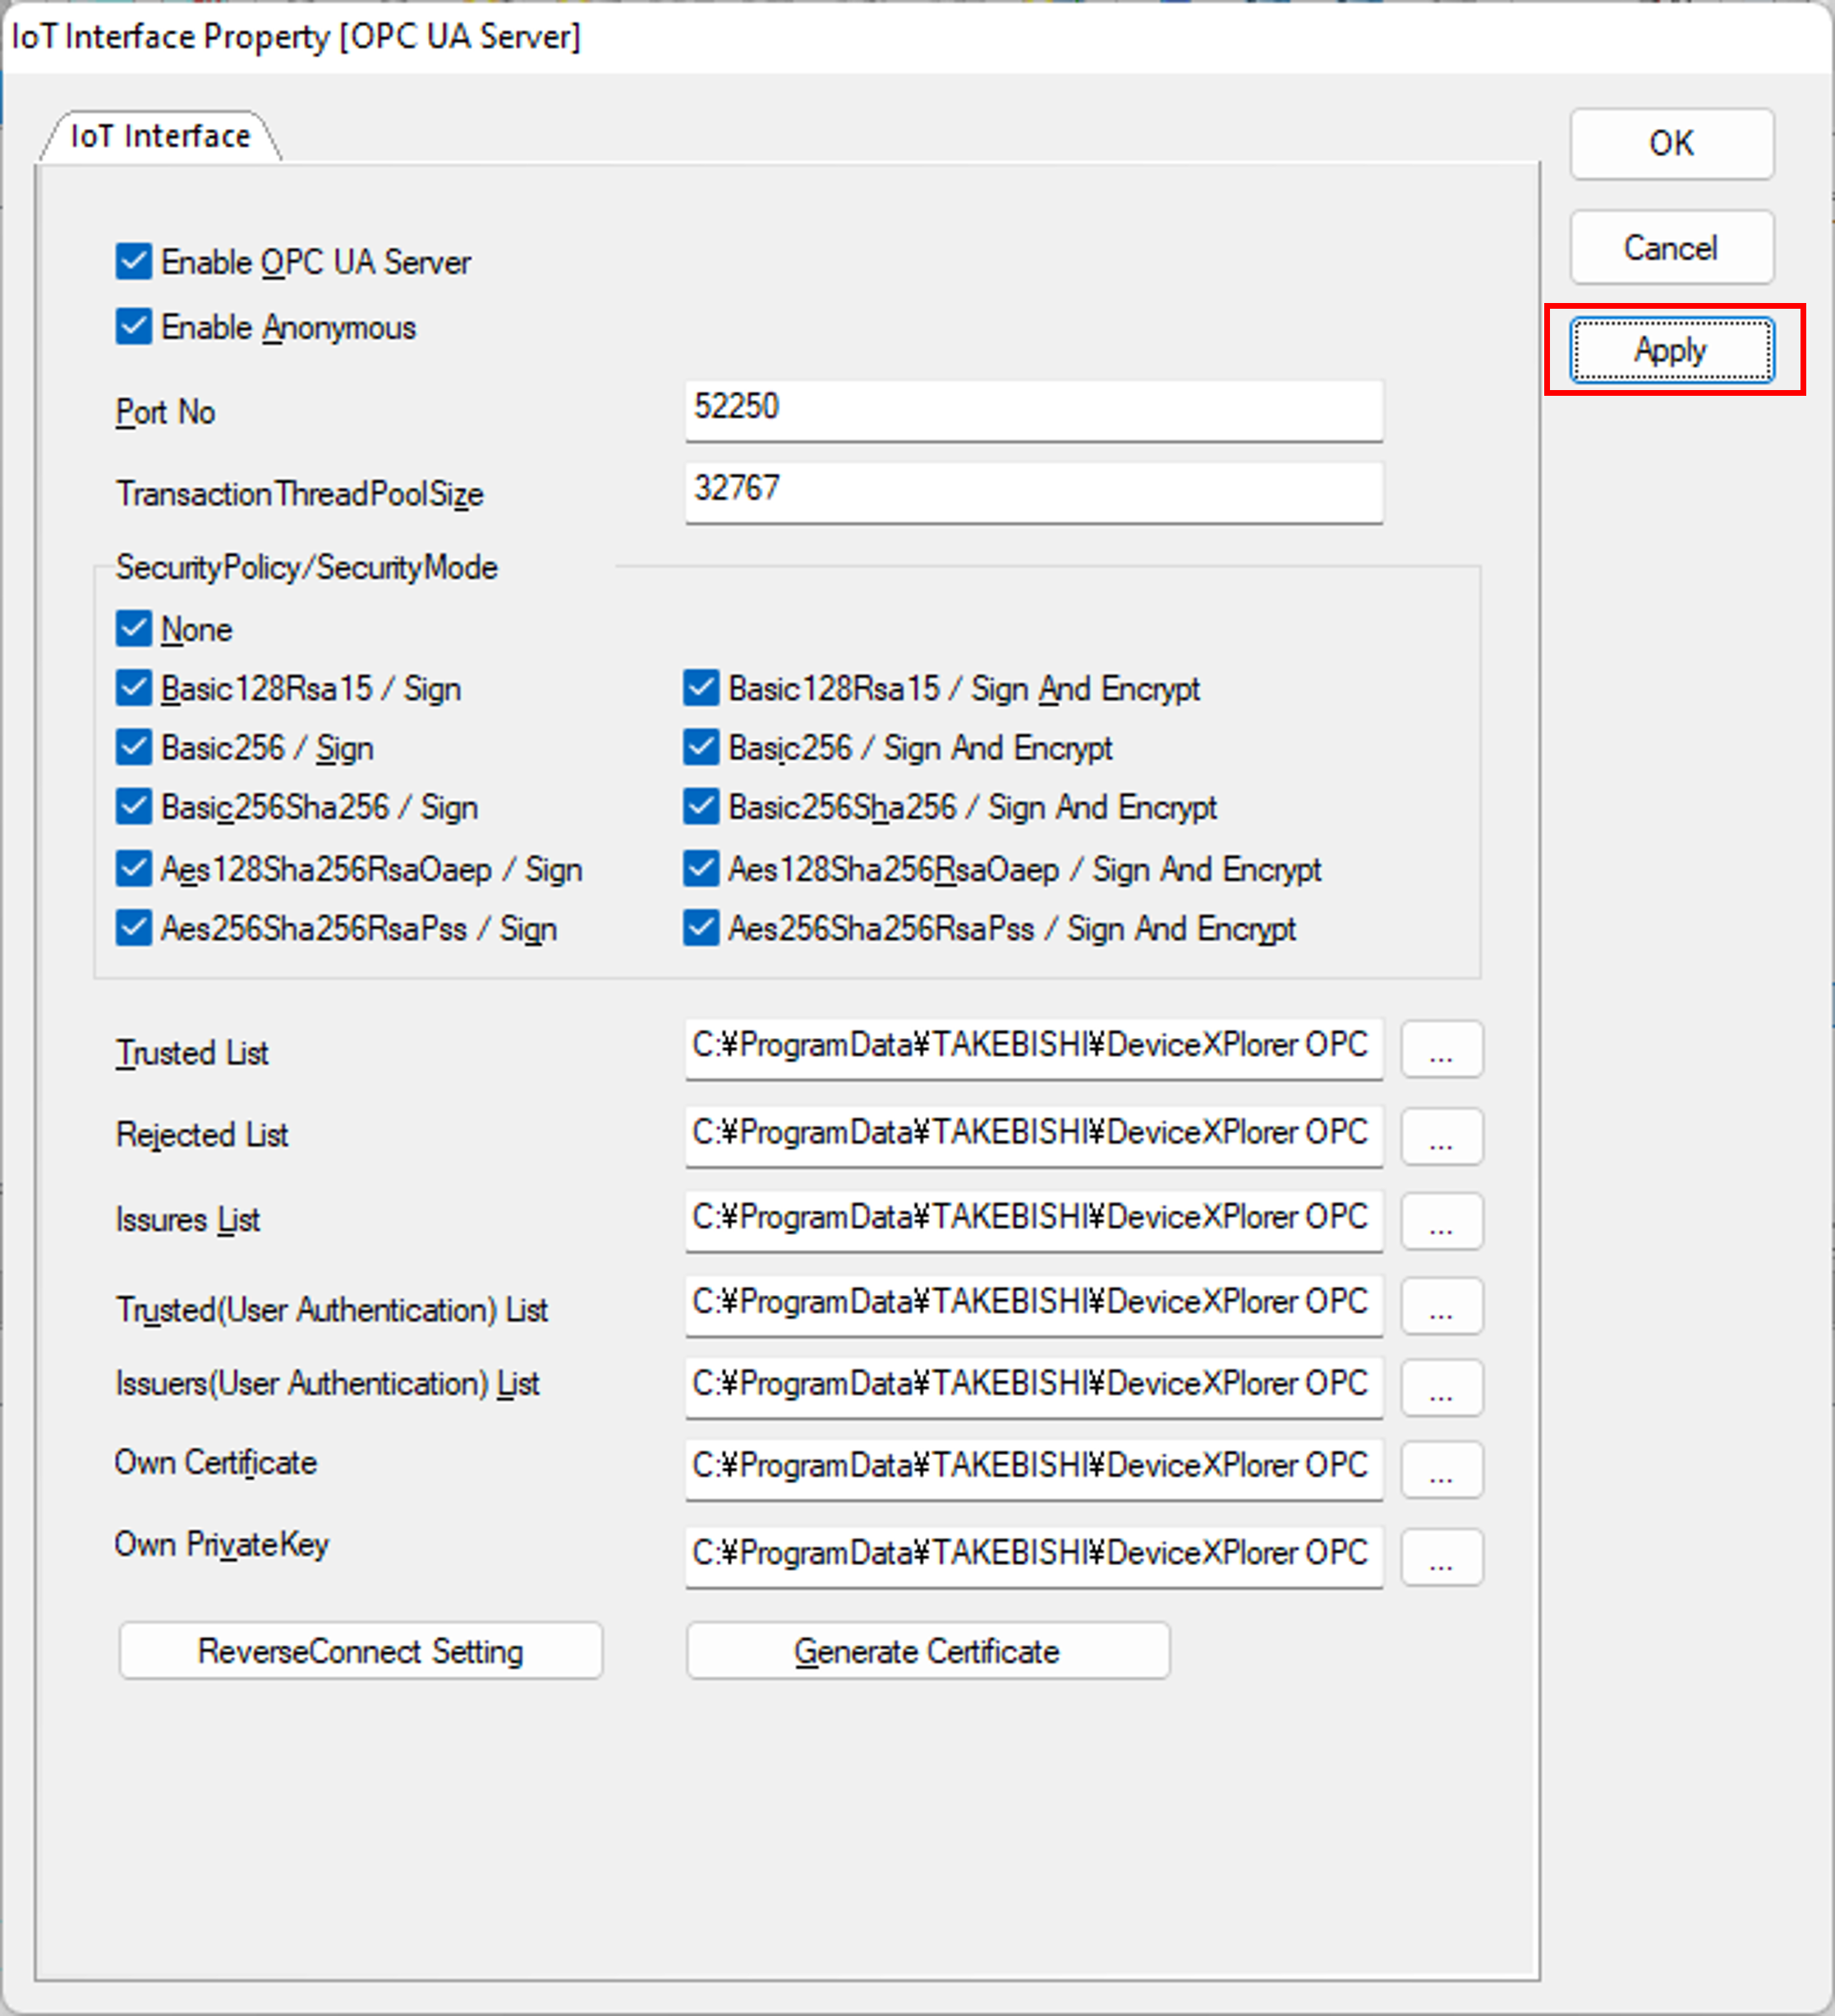Browse for Own PrivateKey path
The width and height of the screenshot is (1835, 2016).
pyautogui.click(x=1441, y=1557)
